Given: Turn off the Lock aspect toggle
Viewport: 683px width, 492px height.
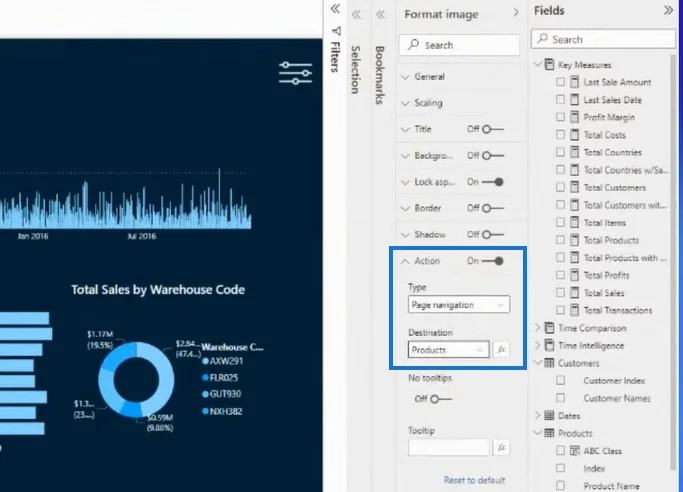Looking at the screenshot, I should coord(493,182).
